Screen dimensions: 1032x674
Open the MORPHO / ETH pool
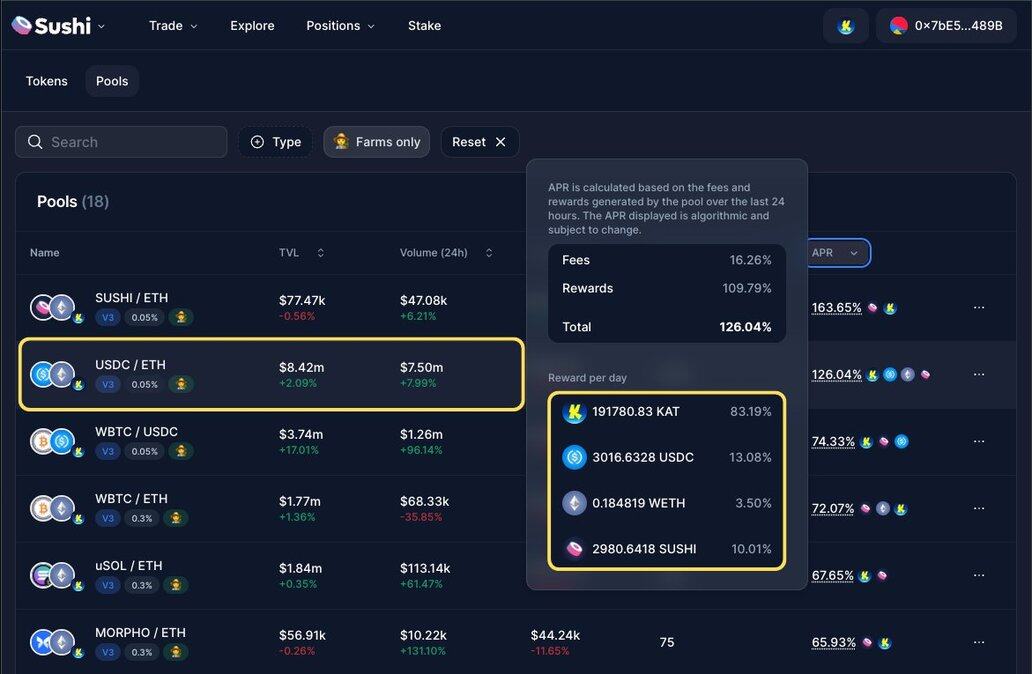pyautogui.click(x=140, y=633)
